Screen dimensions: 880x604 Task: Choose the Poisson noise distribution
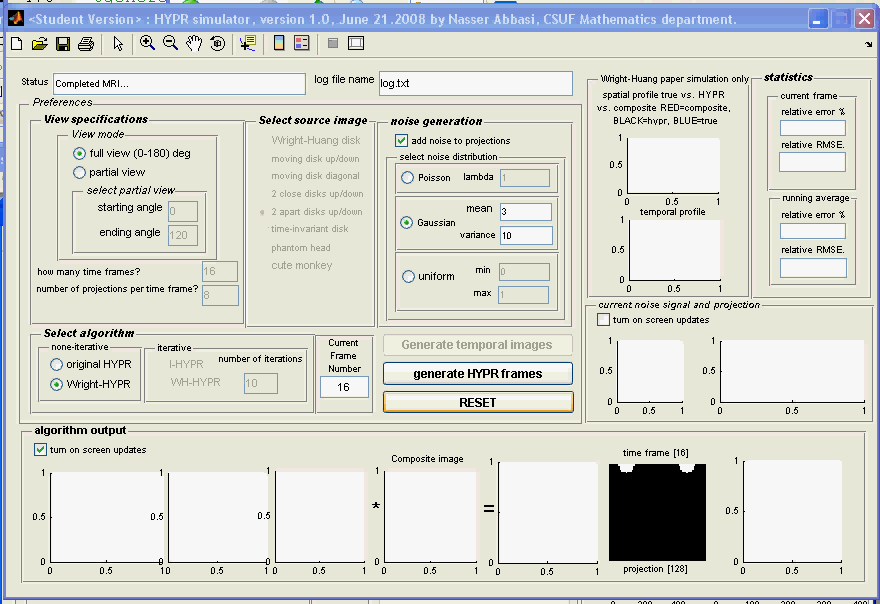(x=408, y=178)
